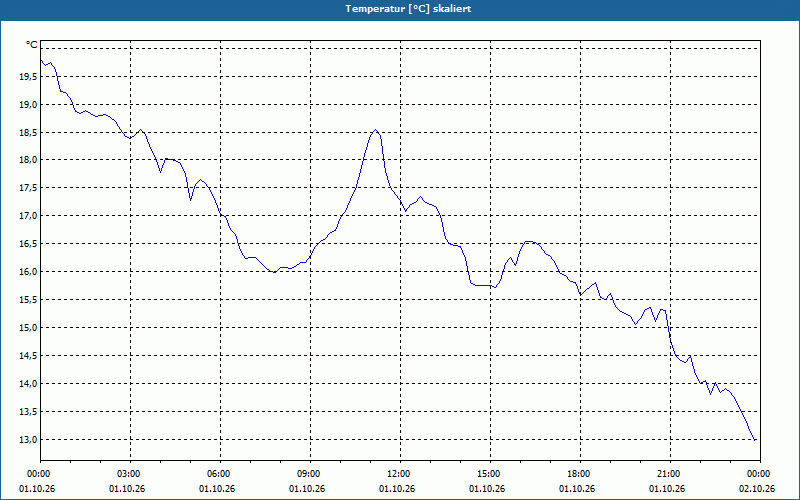Click the 13,0 y-axis value
The image size is (800, 500).
(x=28, y=439)
